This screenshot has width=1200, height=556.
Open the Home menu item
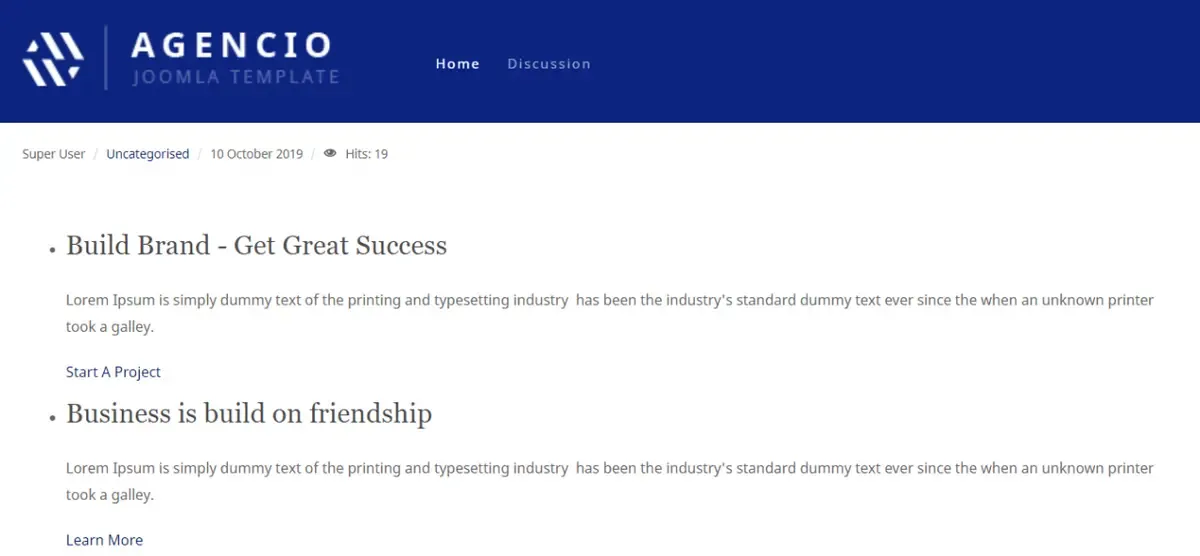click(458, 64)
